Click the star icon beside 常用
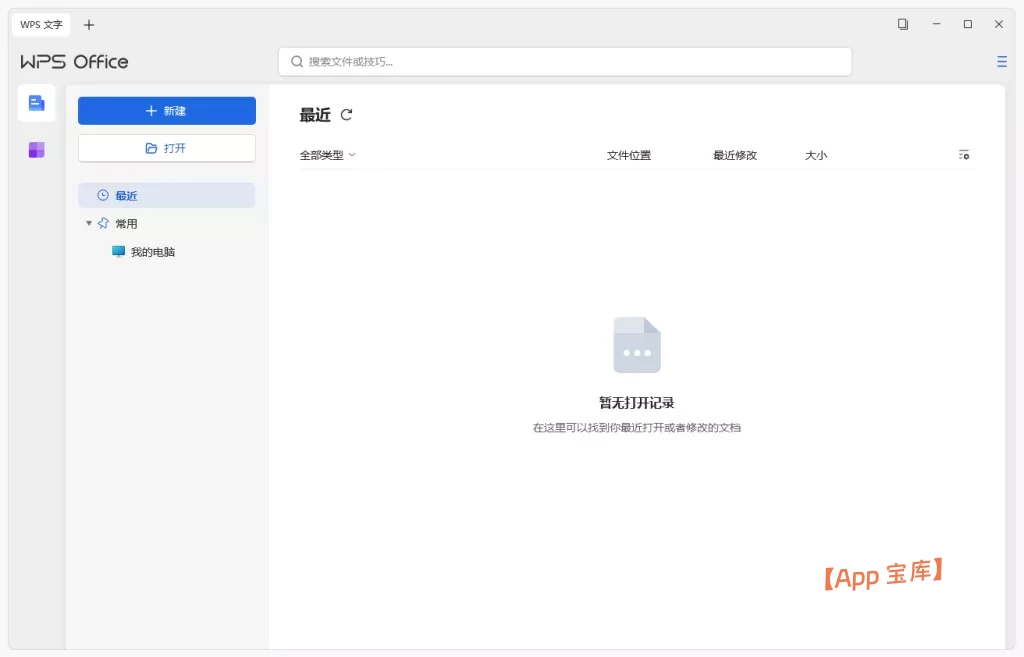The width and height of the screenshot is (1024, 657). pos(104,223)
